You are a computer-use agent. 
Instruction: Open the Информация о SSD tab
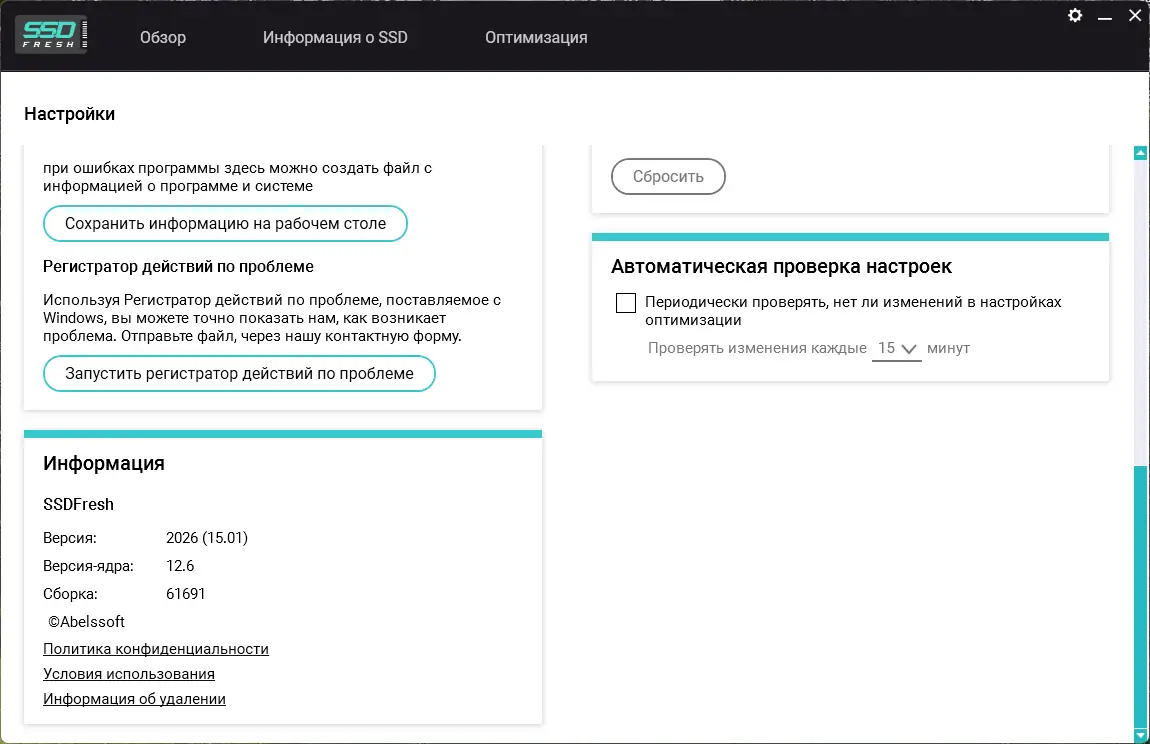click(x=335, y=37)
